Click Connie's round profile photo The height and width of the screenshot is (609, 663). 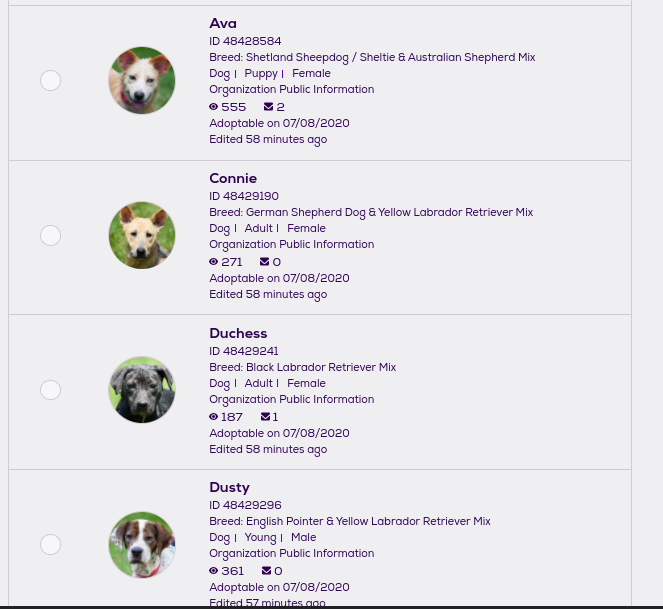[142, 235]
